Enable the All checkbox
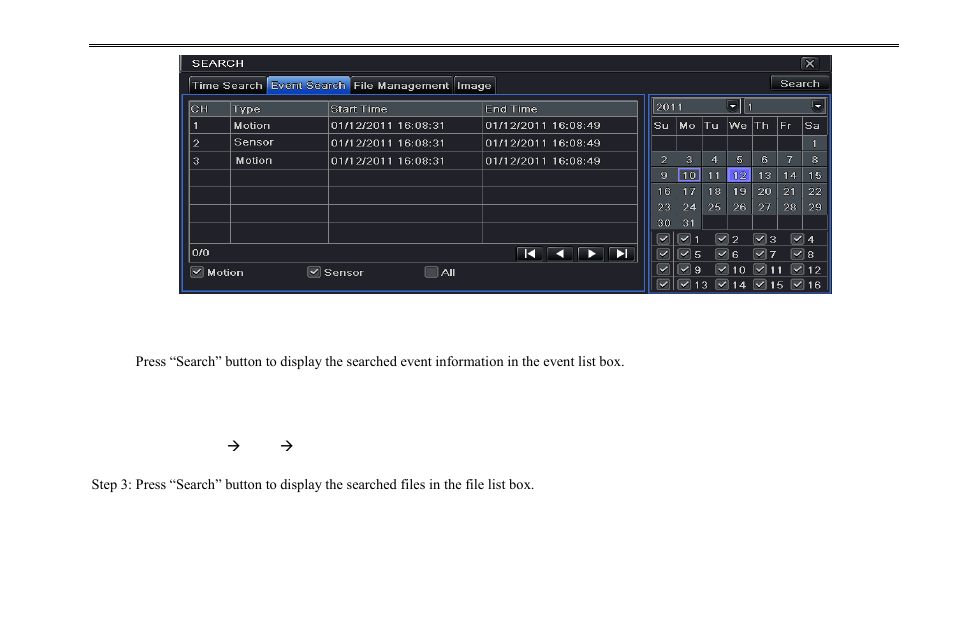The image size is (954, 636). click(x=431, y=272)
